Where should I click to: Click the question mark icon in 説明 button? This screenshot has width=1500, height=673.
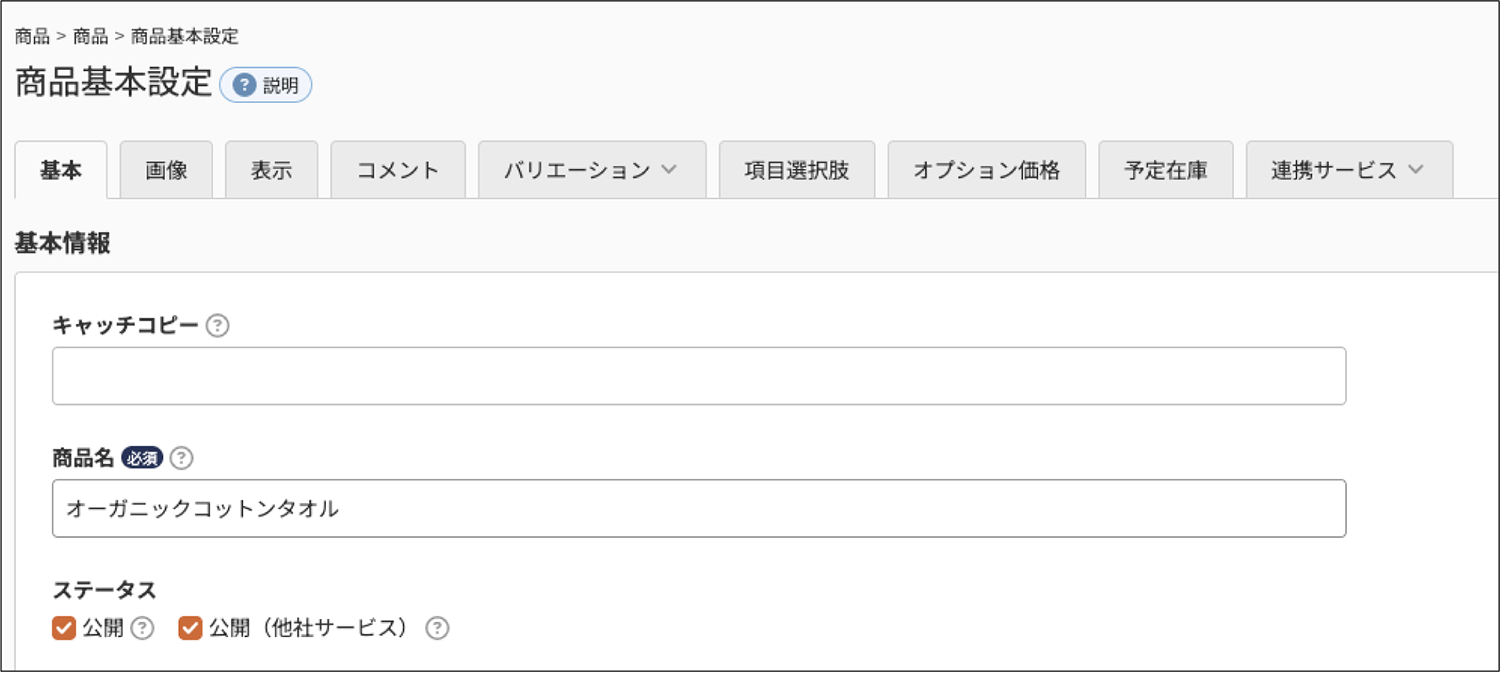[245, 85]
